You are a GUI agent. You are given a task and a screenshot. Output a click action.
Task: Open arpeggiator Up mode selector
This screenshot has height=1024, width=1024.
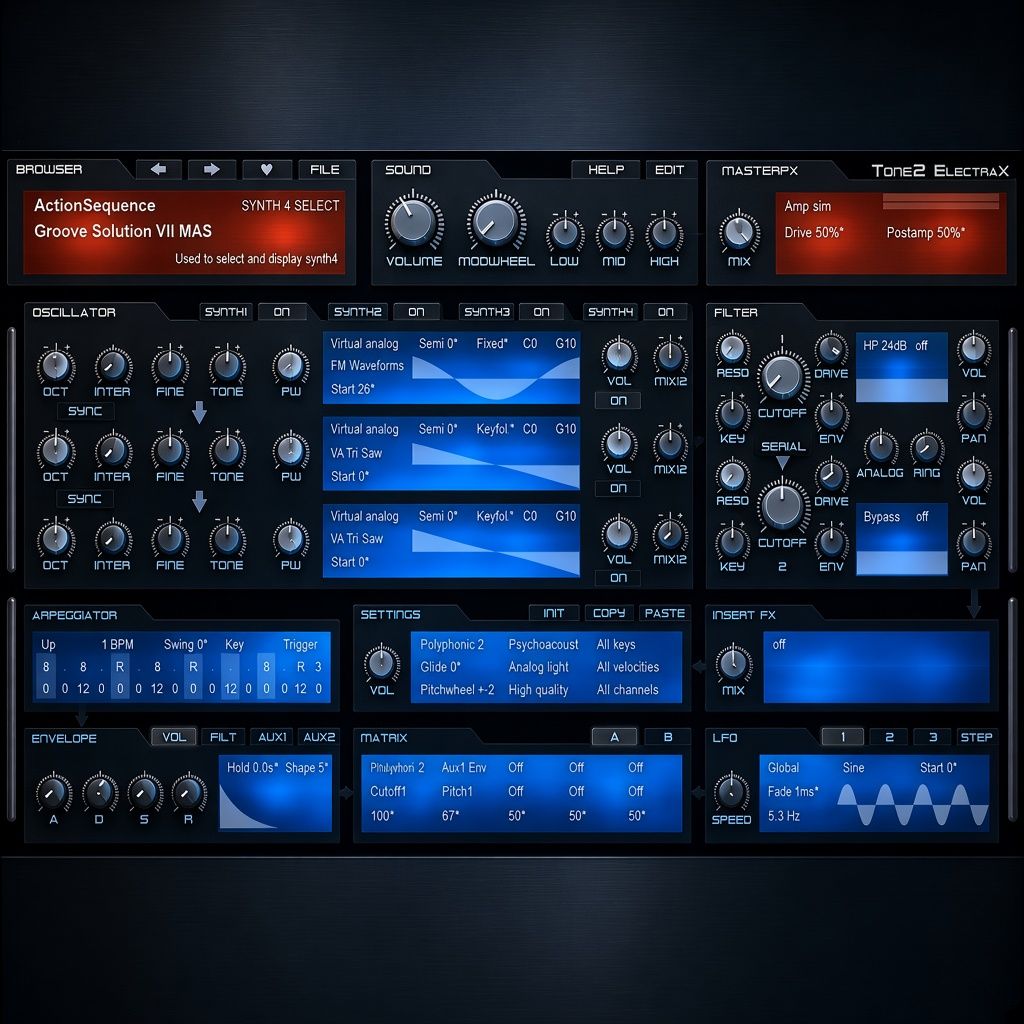coord(48,645)
